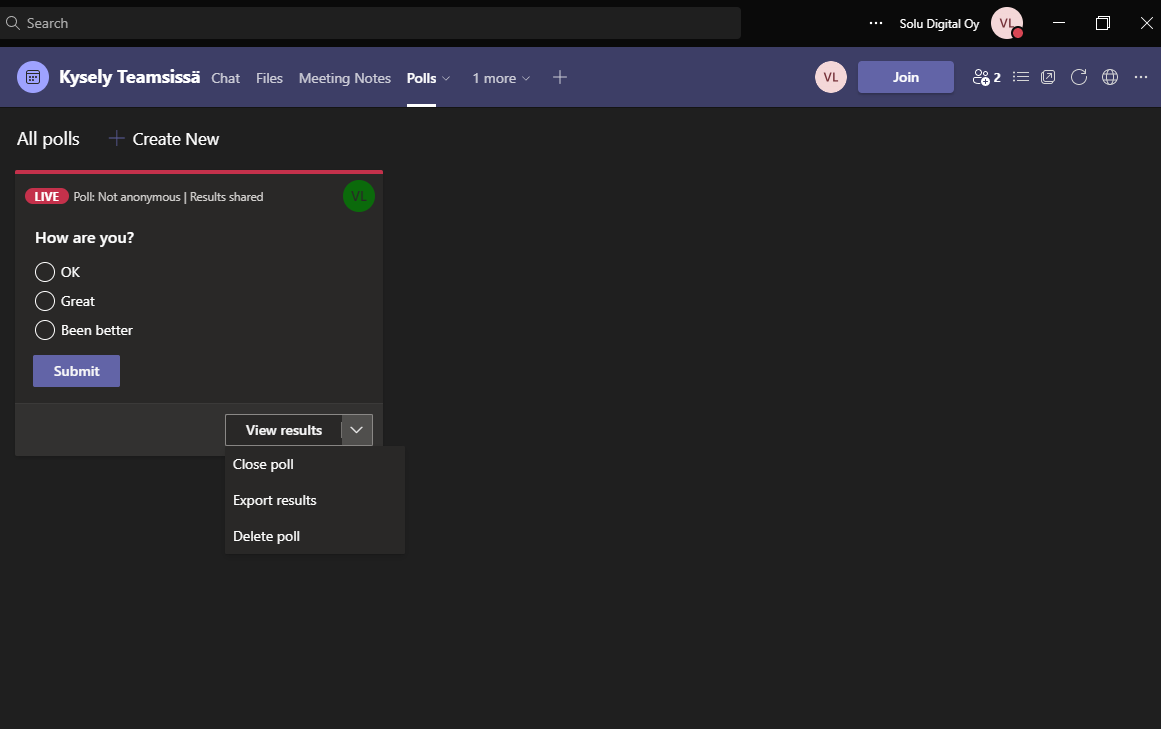This screenshot has height=729, width=1161.
Task: Click the meeting calendar icon beside Kysely Teamsissä
Action: click(x=33, y=77)
